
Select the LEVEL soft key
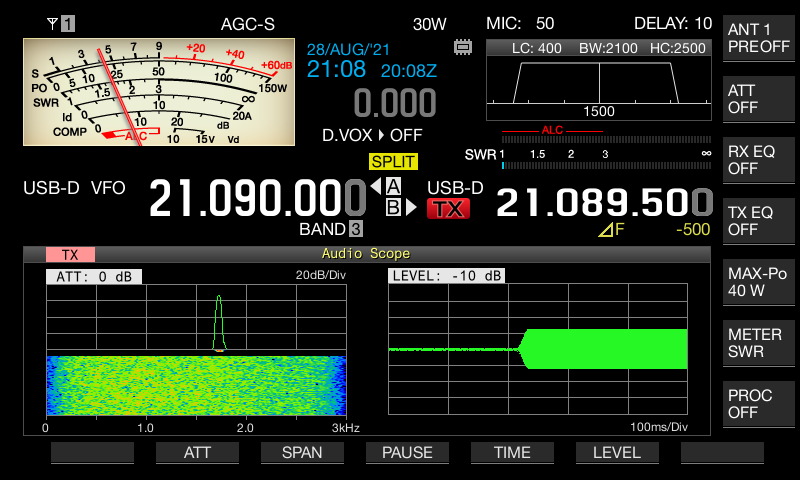click(x=617, y=452)
